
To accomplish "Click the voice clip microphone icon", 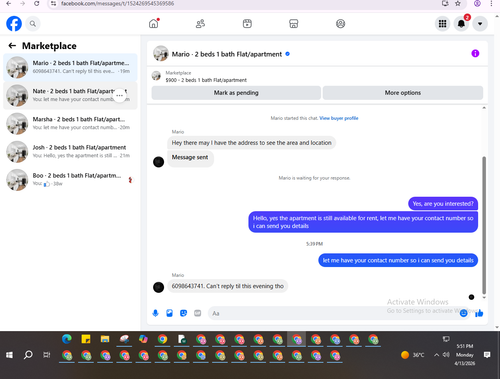I will (x=155, y=313).
